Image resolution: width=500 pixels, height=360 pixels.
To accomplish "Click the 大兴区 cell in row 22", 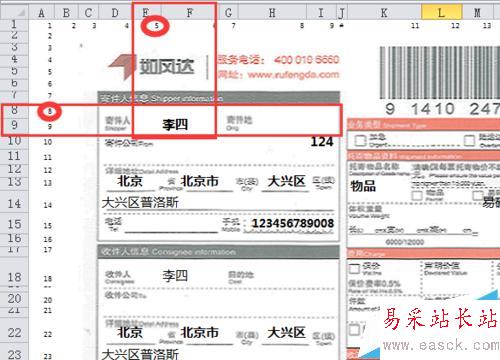I will pos(287,333).
